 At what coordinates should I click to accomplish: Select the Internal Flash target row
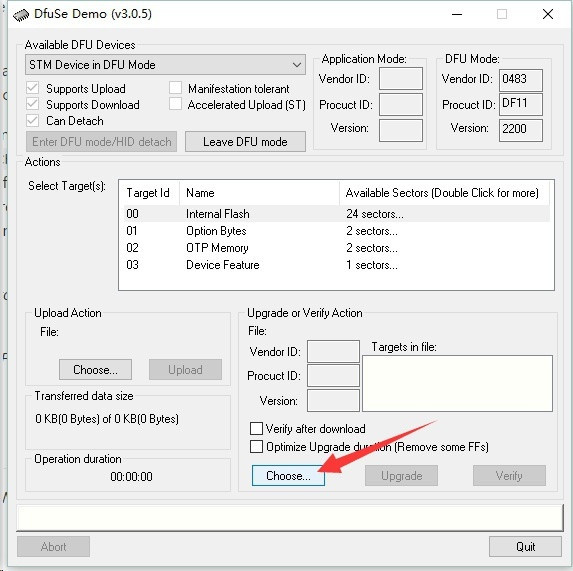tap(337, 214)
